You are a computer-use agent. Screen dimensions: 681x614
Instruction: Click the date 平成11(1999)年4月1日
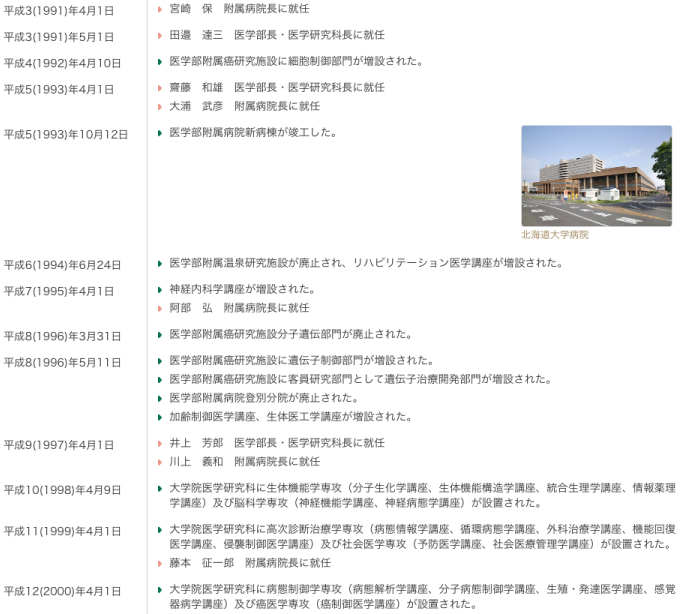point(63,531)
